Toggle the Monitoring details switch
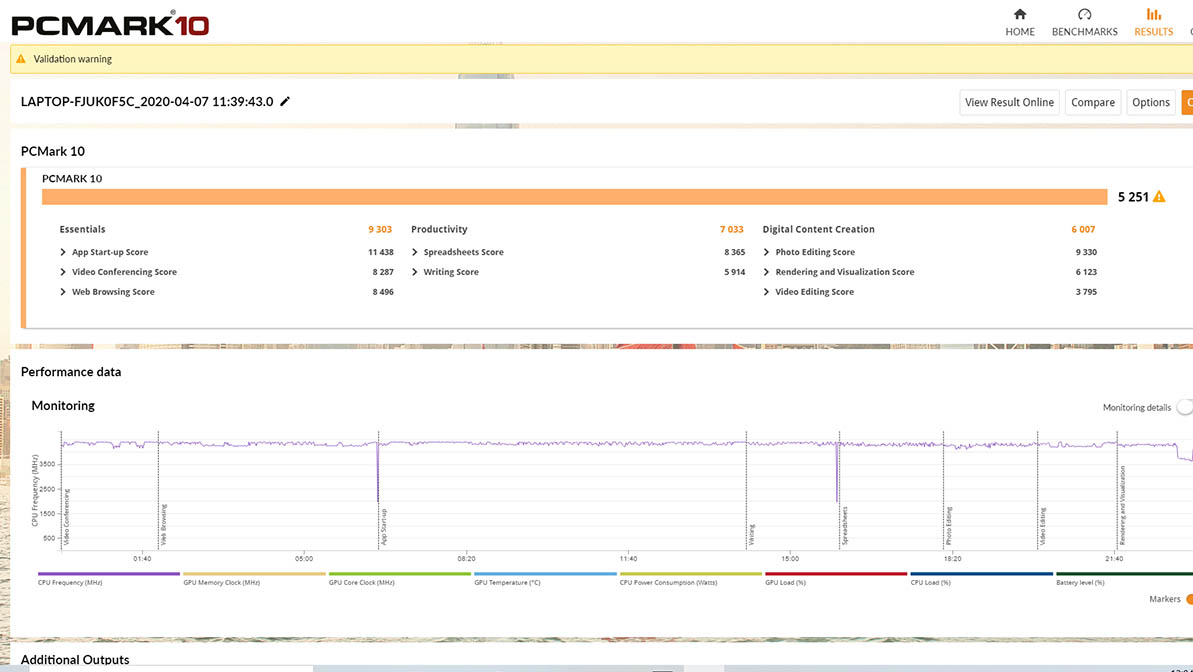The image size is (1193, 672). pos(1185,407)
